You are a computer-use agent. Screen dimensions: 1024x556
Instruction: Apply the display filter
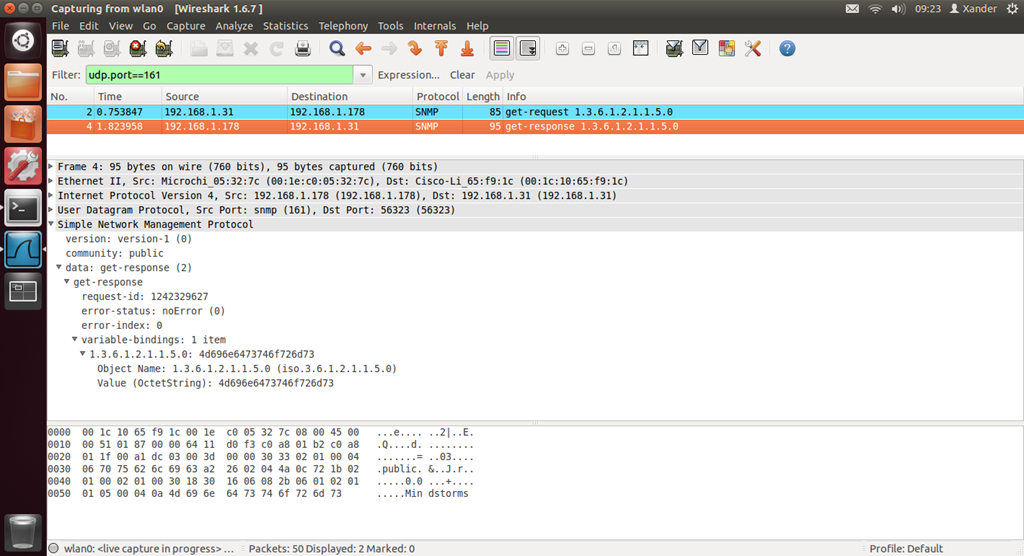point(500,75)
